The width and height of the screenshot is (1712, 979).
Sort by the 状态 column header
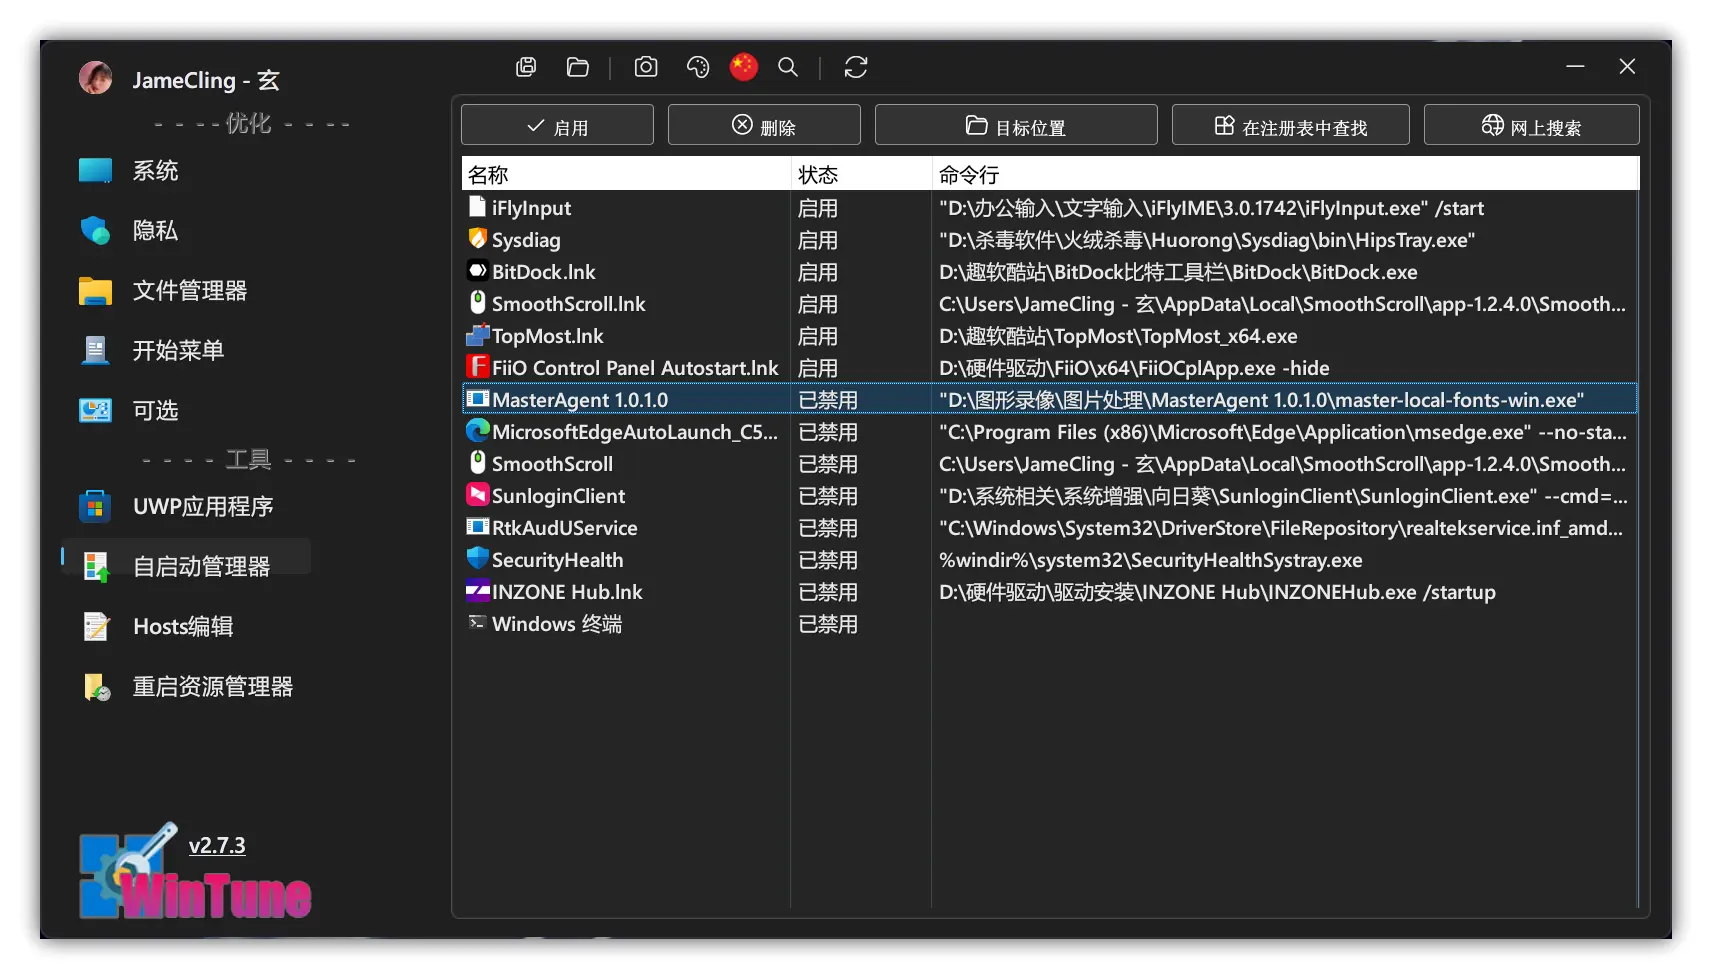[861, 174]
